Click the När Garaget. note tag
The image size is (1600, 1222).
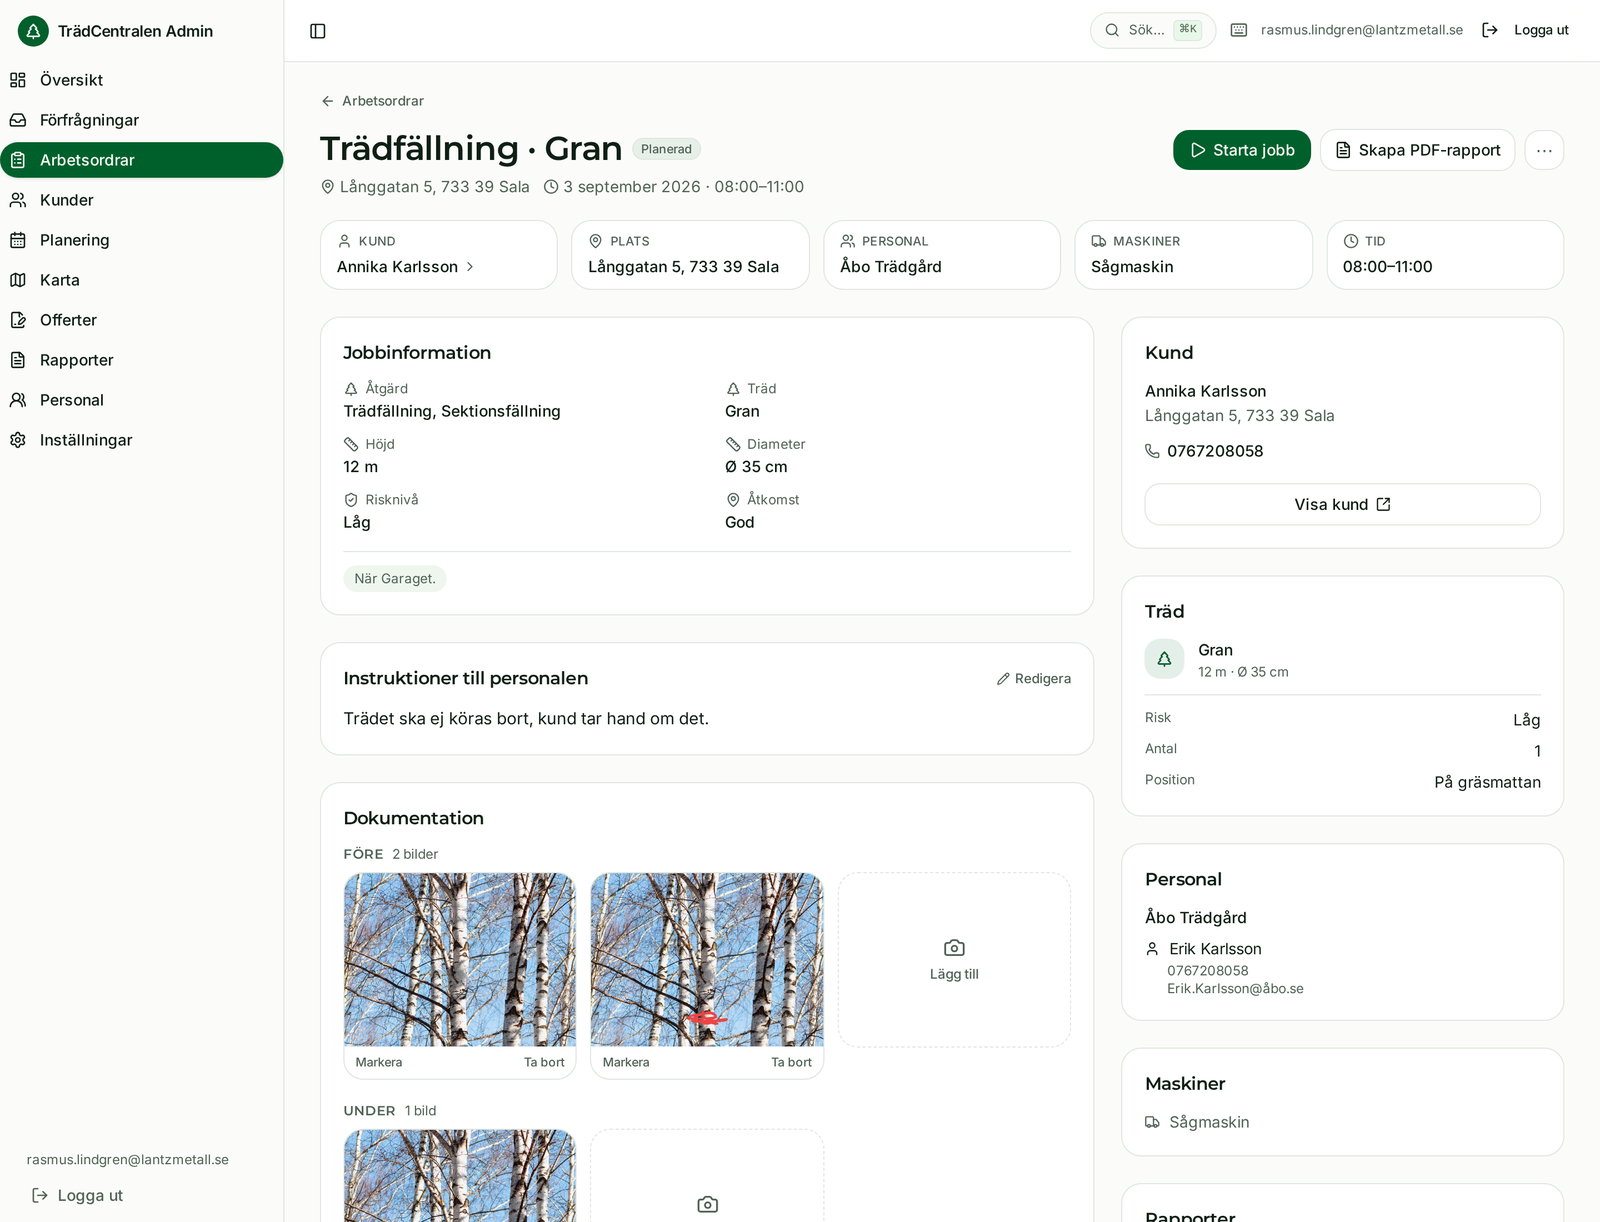click(x=395, y=579)
